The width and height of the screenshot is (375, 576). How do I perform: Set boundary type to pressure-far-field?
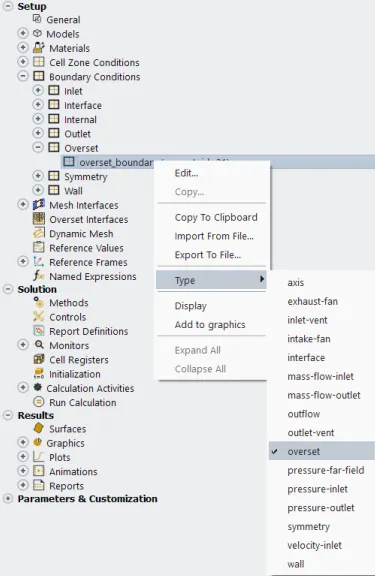point(322,470)
